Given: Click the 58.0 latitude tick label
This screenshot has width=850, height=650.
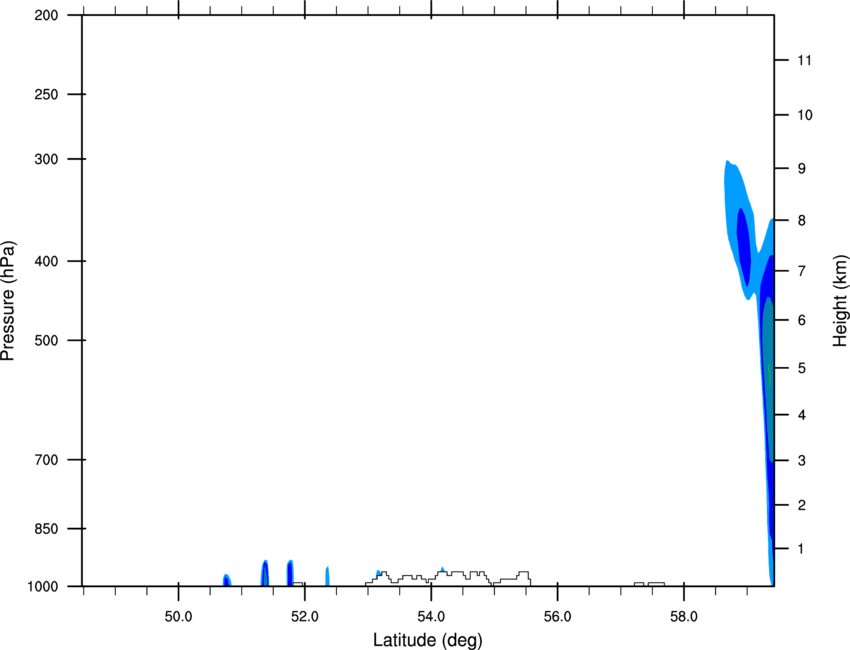Looking at the screenshot, I should click(684, 617).
